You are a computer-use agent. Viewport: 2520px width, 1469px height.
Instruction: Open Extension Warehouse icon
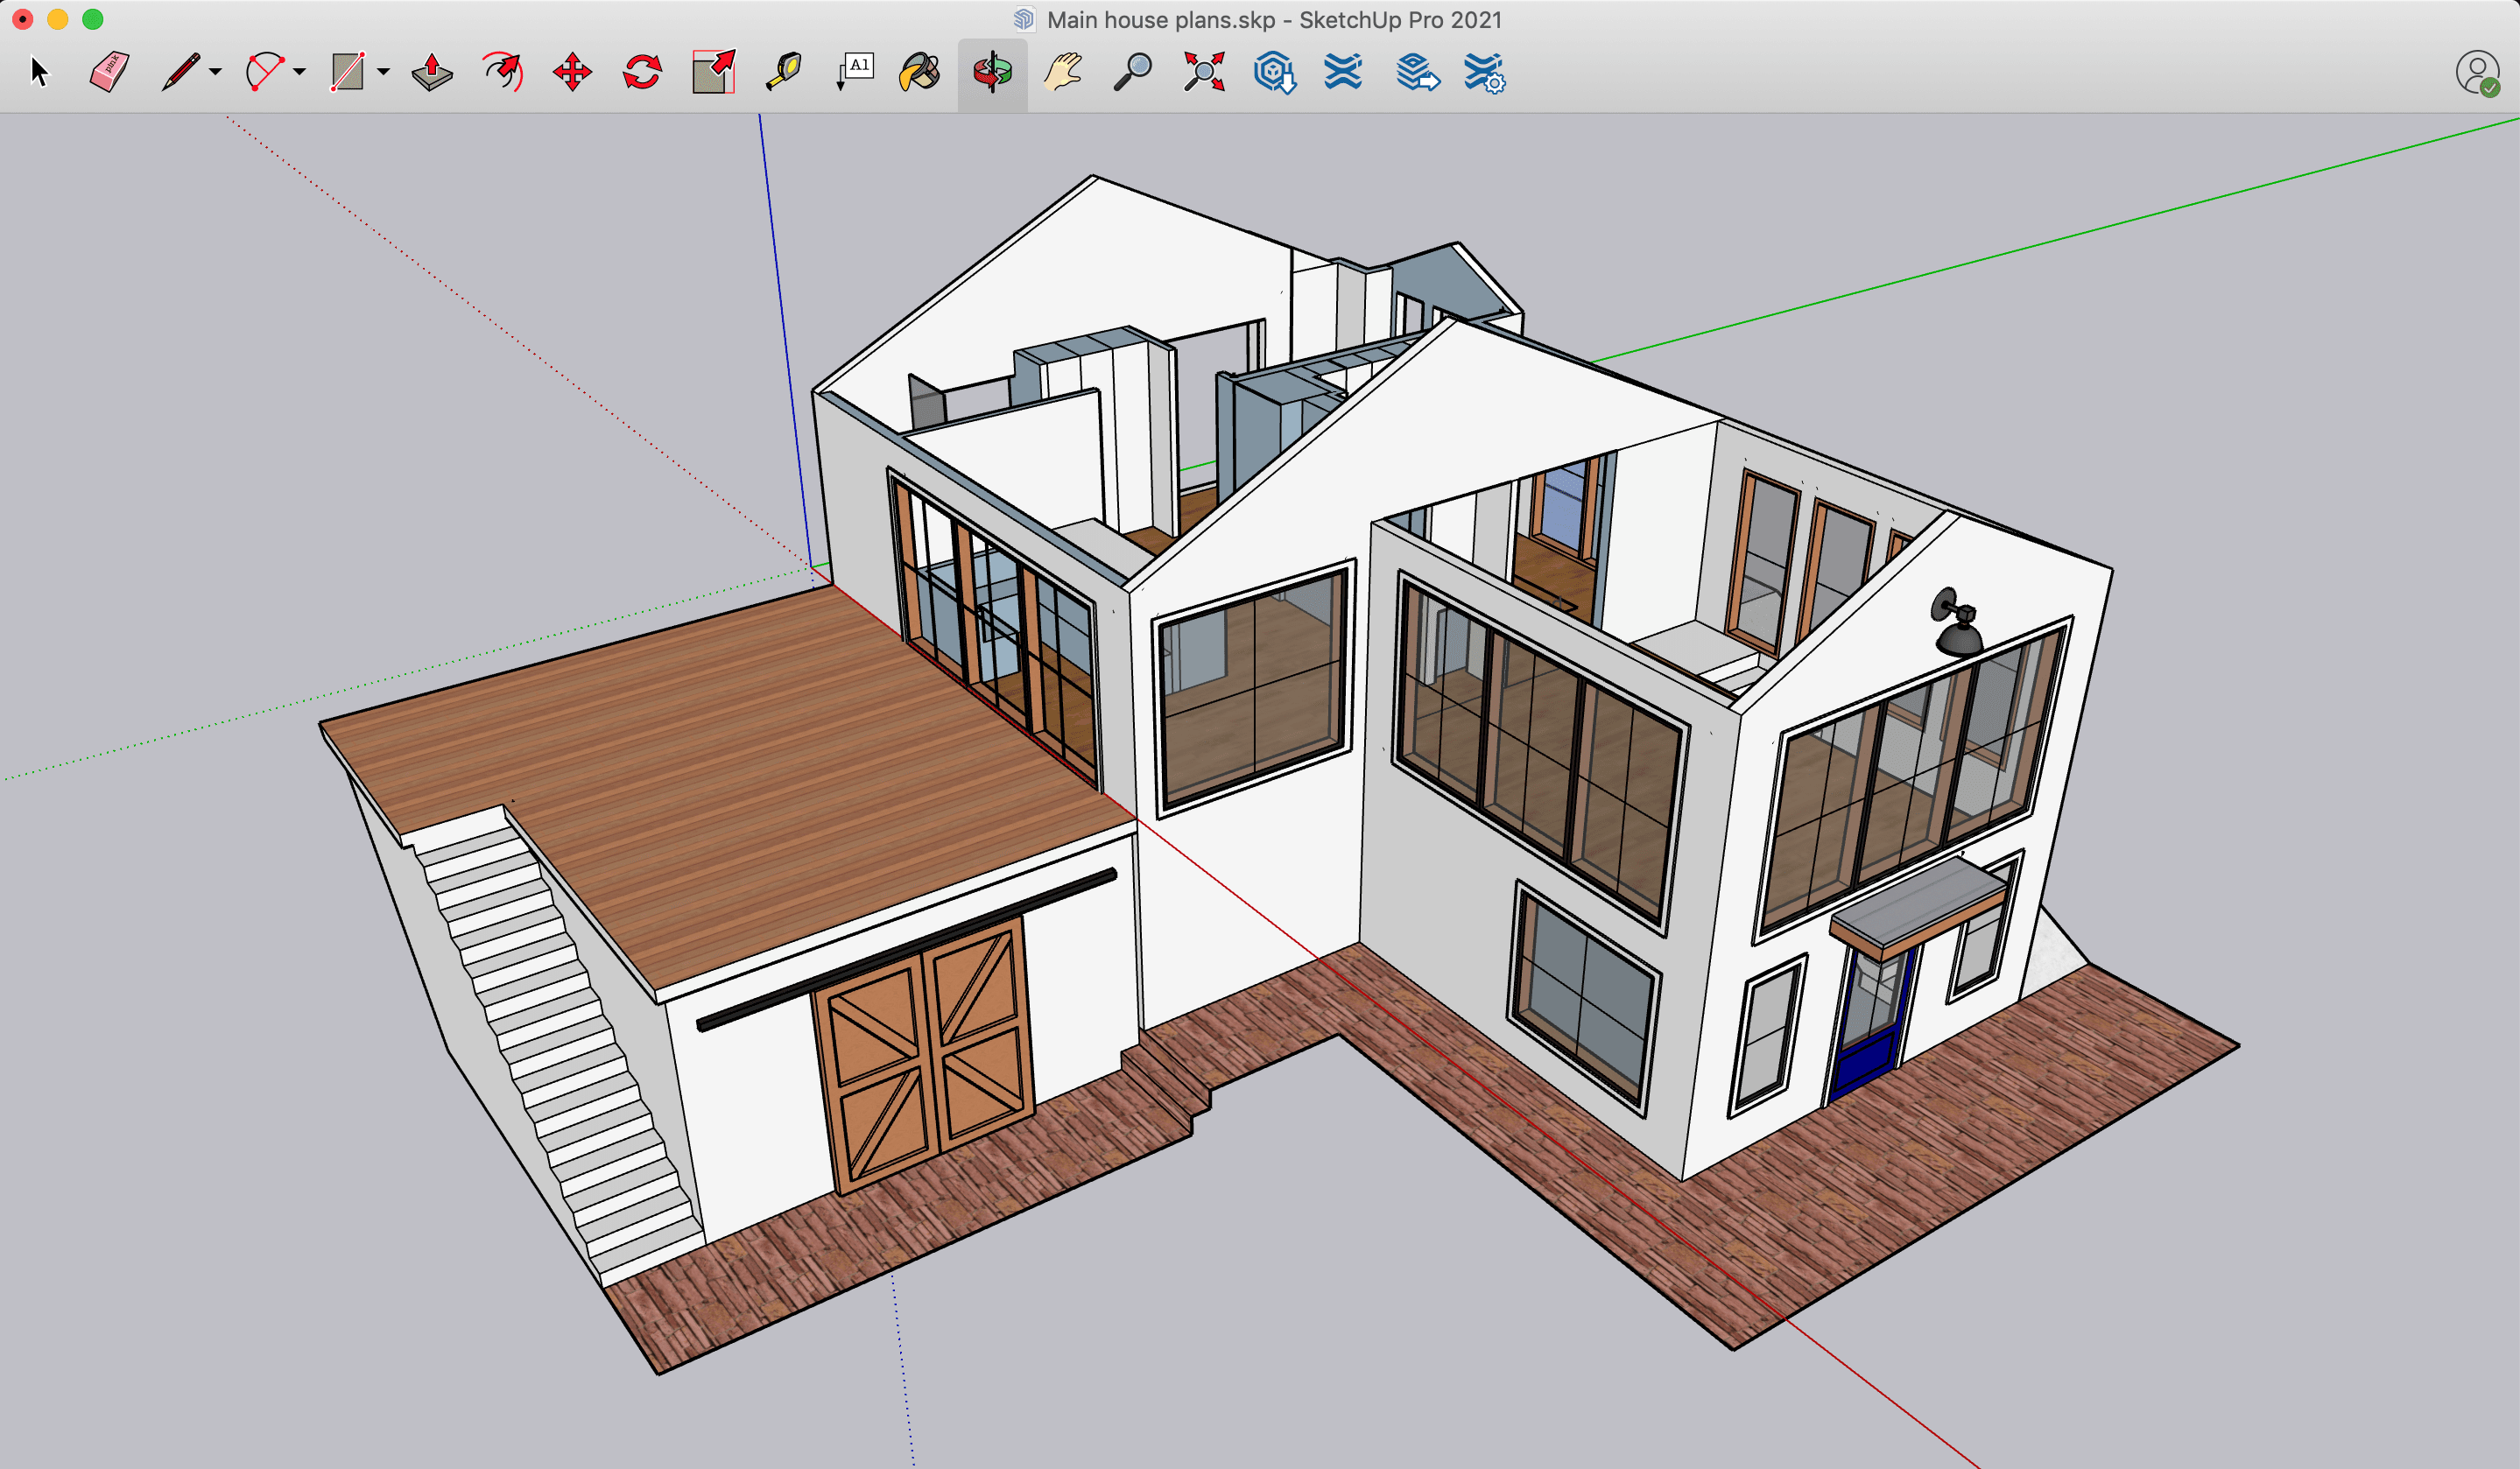tap(1343, 72)
